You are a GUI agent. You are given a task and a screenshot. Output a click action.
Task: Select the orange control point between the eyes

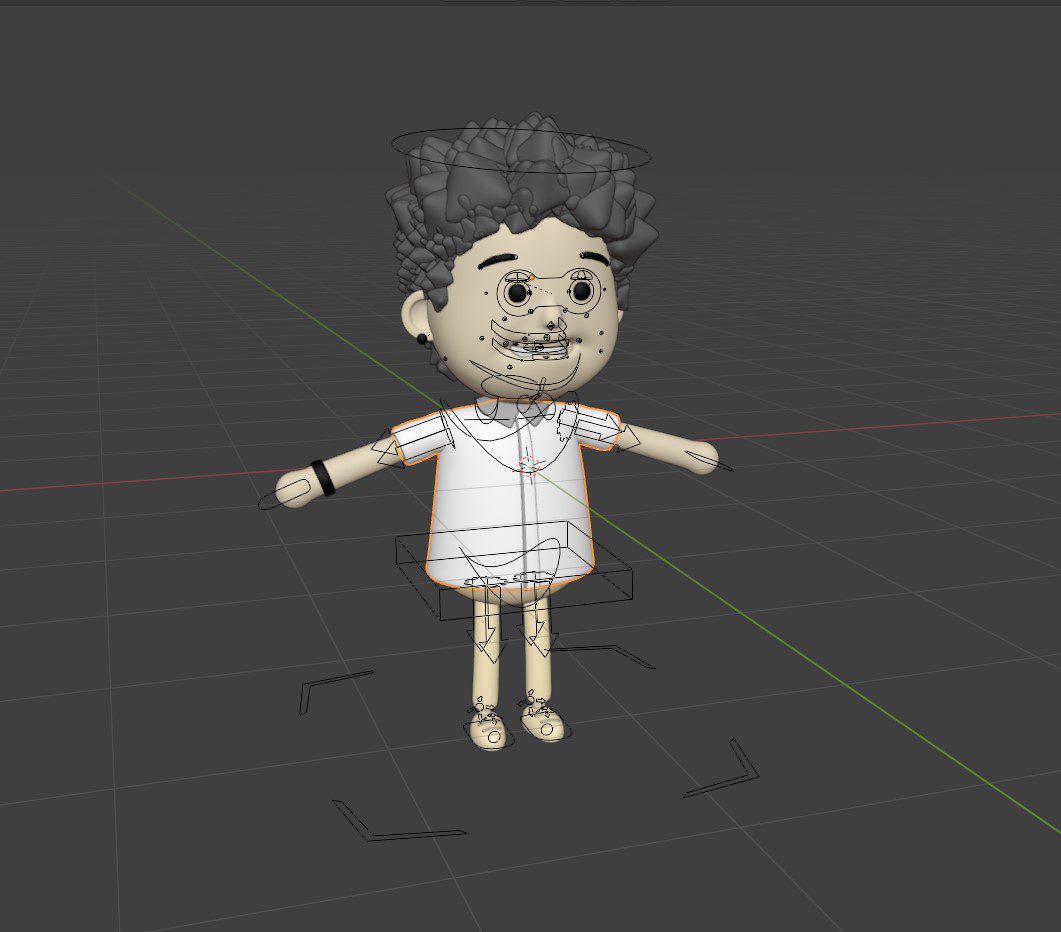(x=532, y=277)
